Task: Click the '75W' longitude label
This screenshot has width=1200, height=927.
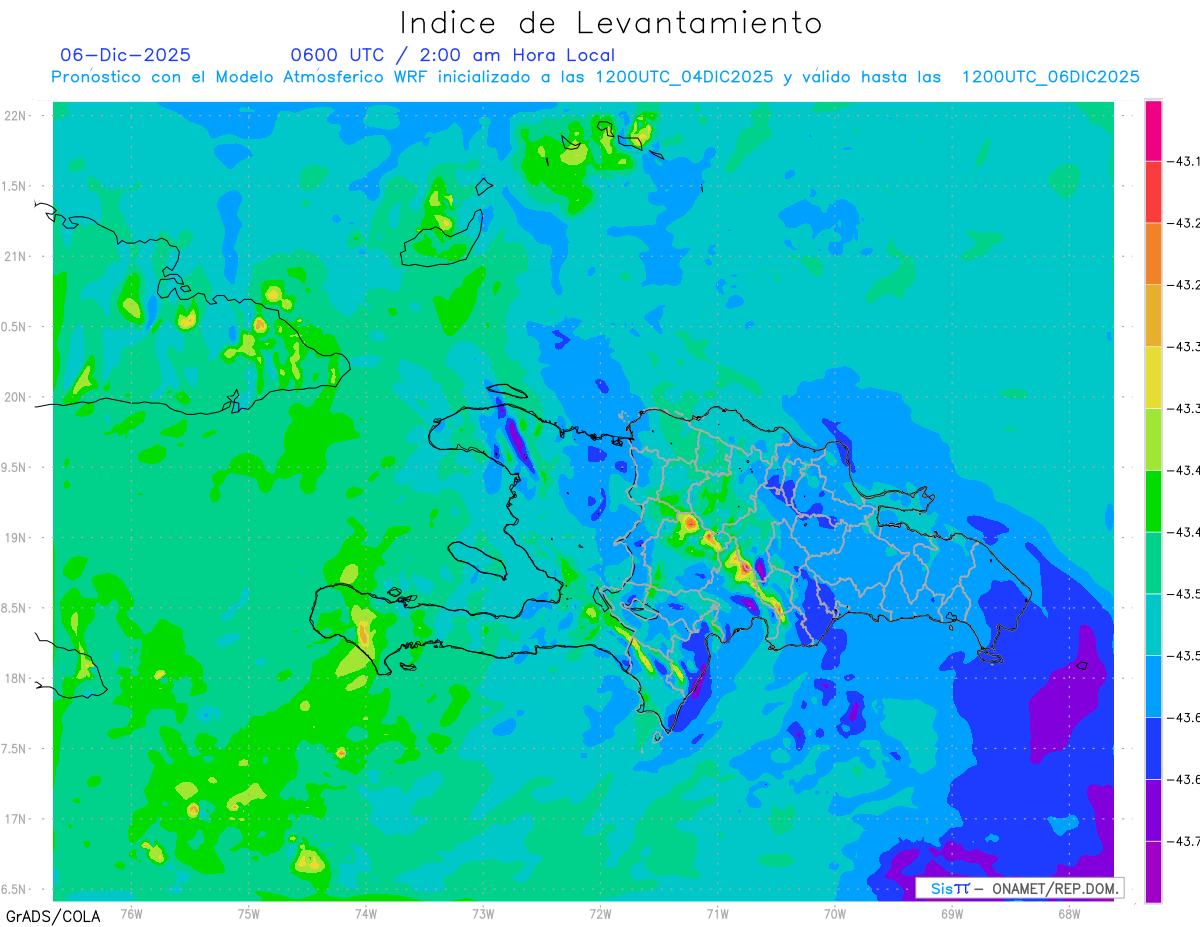Action: pyautogui.click(x=248, y=913)
